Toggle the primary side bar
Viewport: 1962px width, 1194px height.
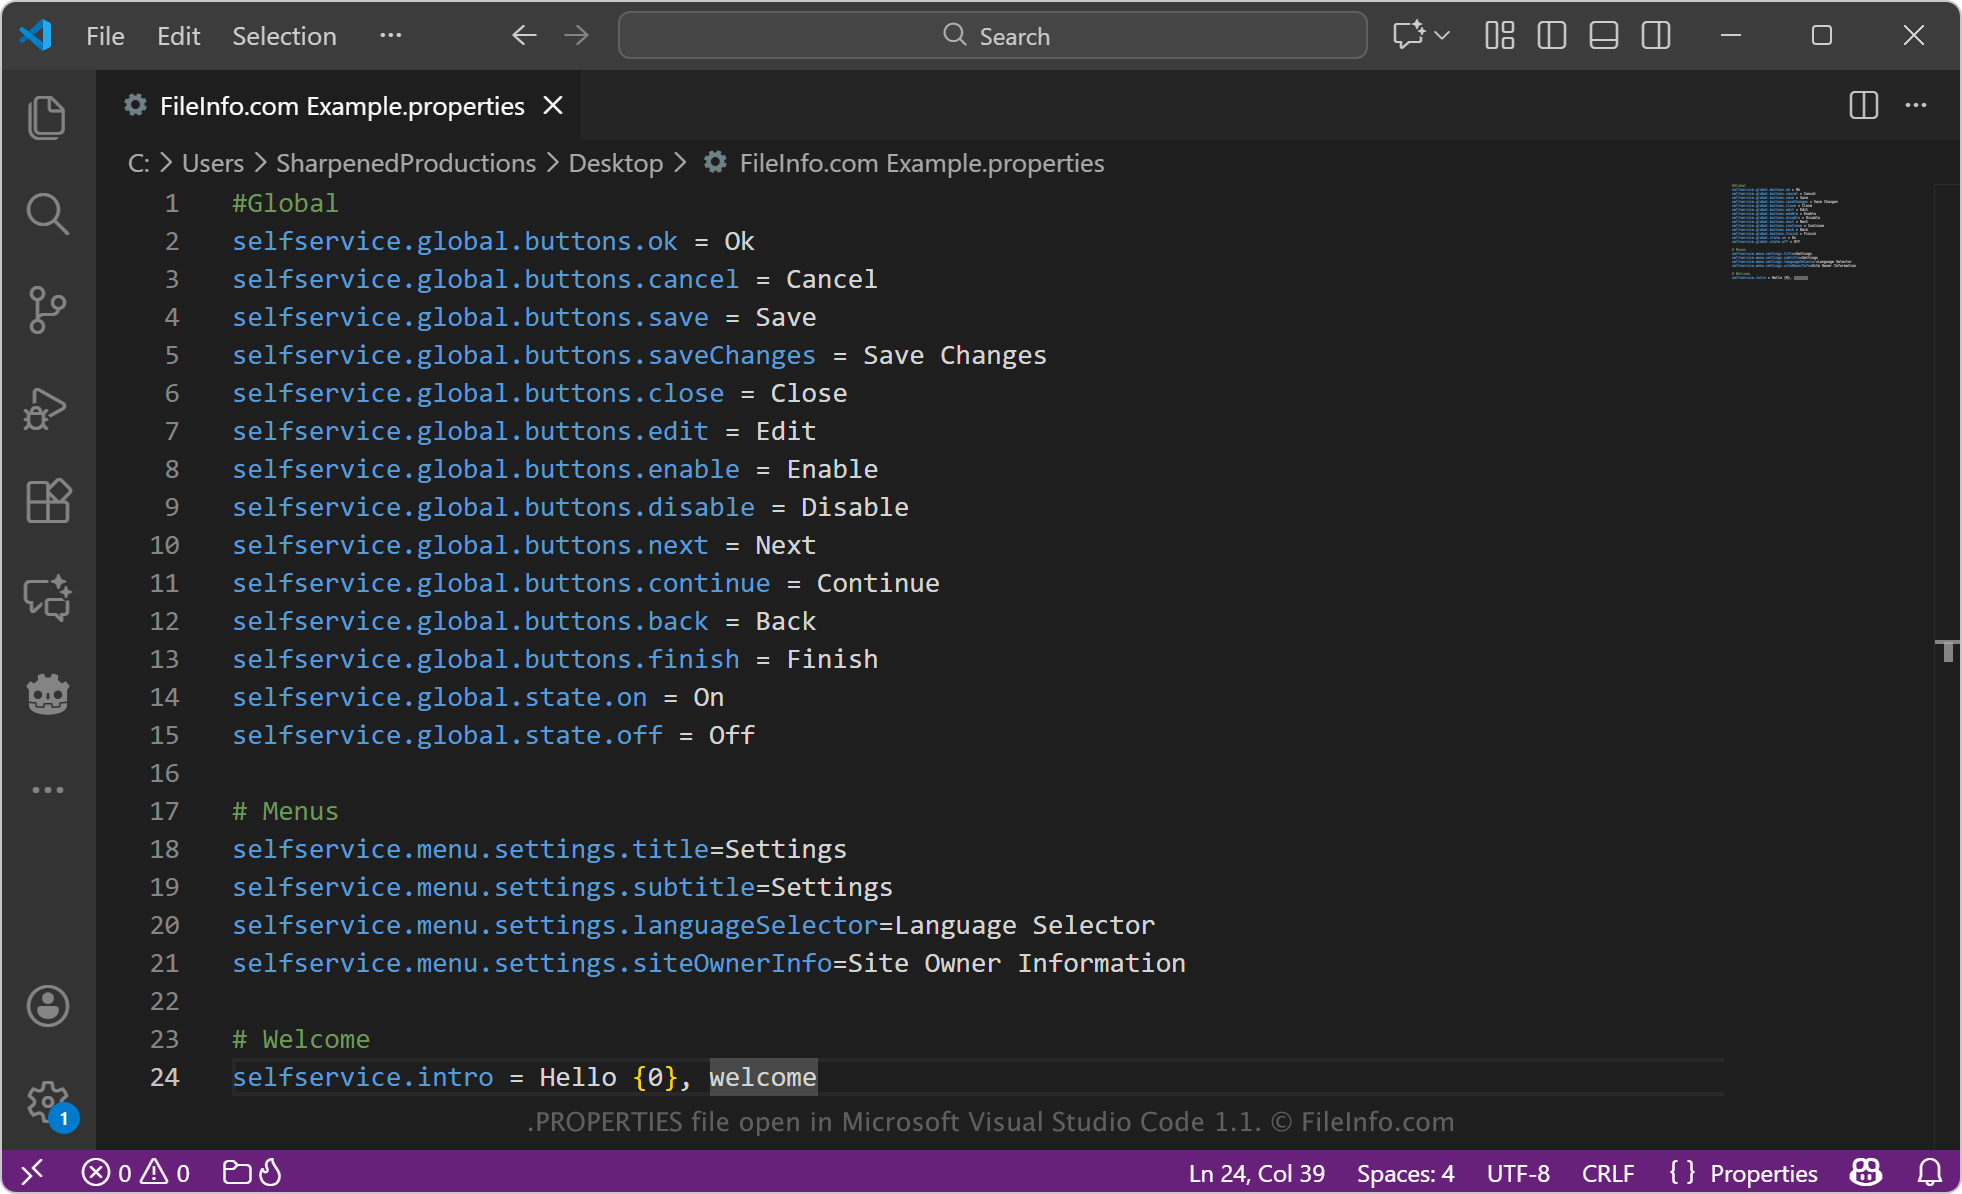[x=1552, y=36]
